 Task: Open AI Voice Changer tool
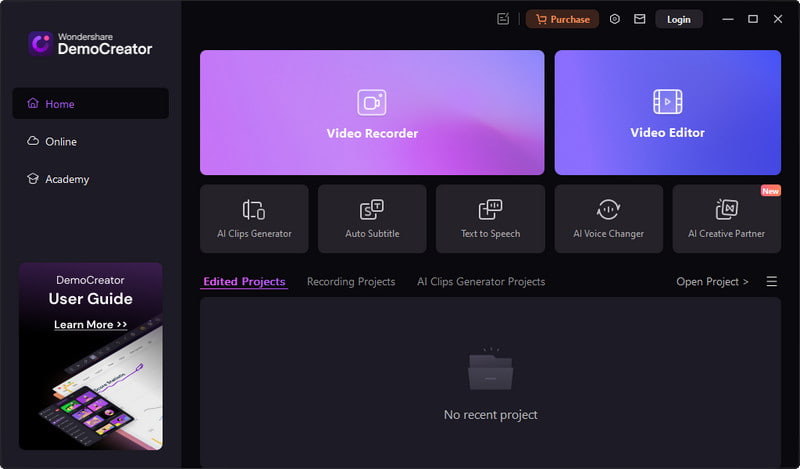point(608,219)
